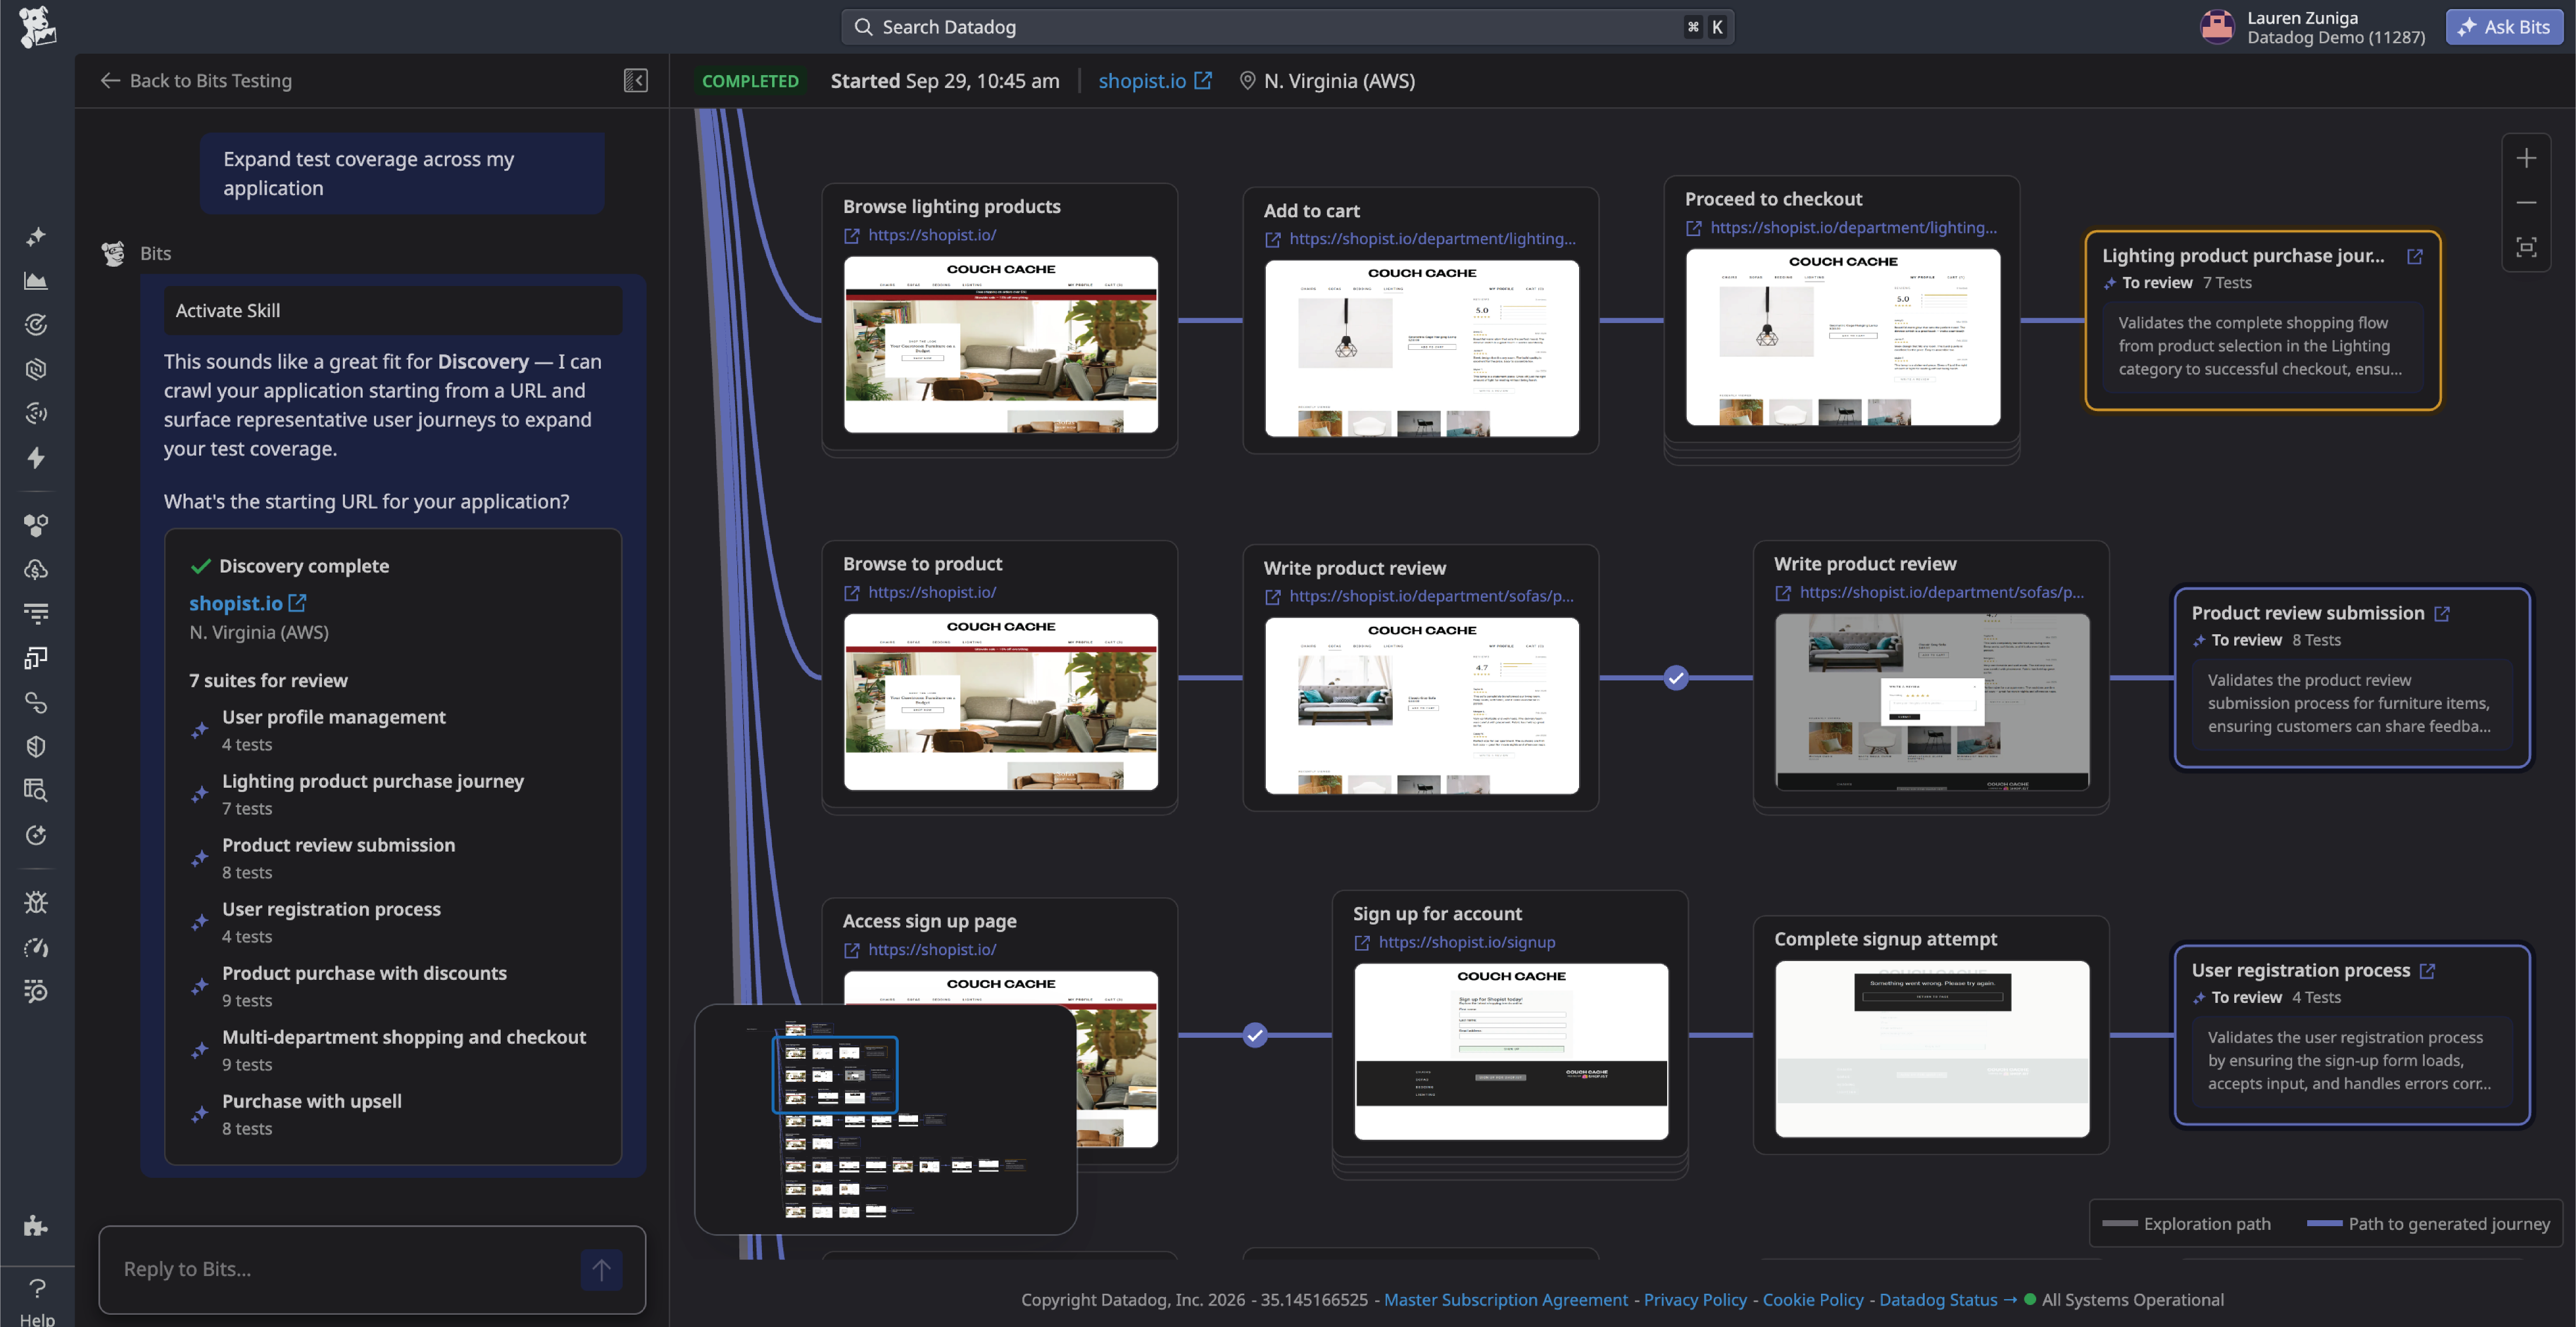This screenshot has height=1327, width=2576.
Task: Click the minimap overview of the canvas
Action: pyautogui.click(x=885, y=1119)
